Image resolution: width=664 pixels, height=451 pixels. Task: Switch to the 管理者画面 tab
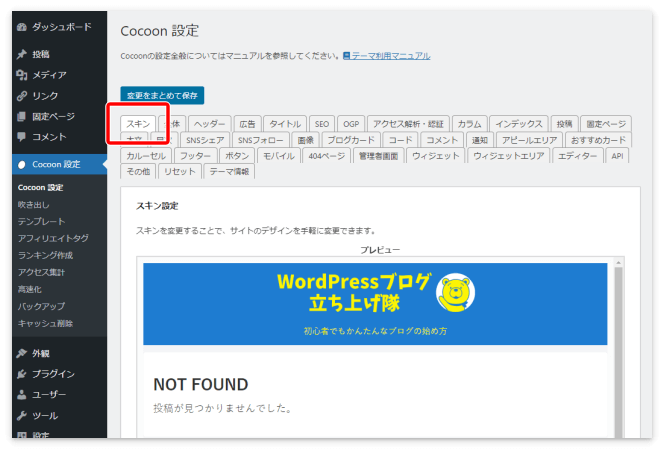pyautogui.click(x=379, y=155)
